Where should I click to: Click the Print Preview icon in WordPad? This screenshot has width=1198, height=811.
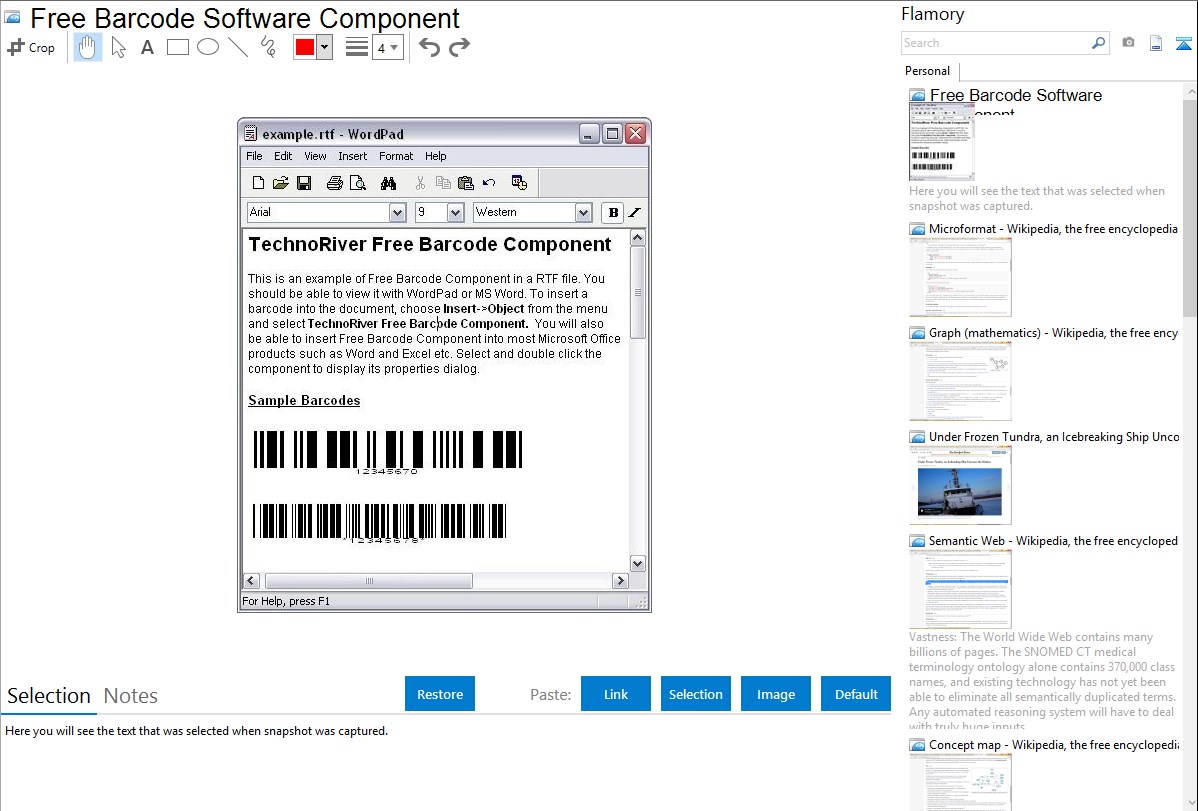358,183
